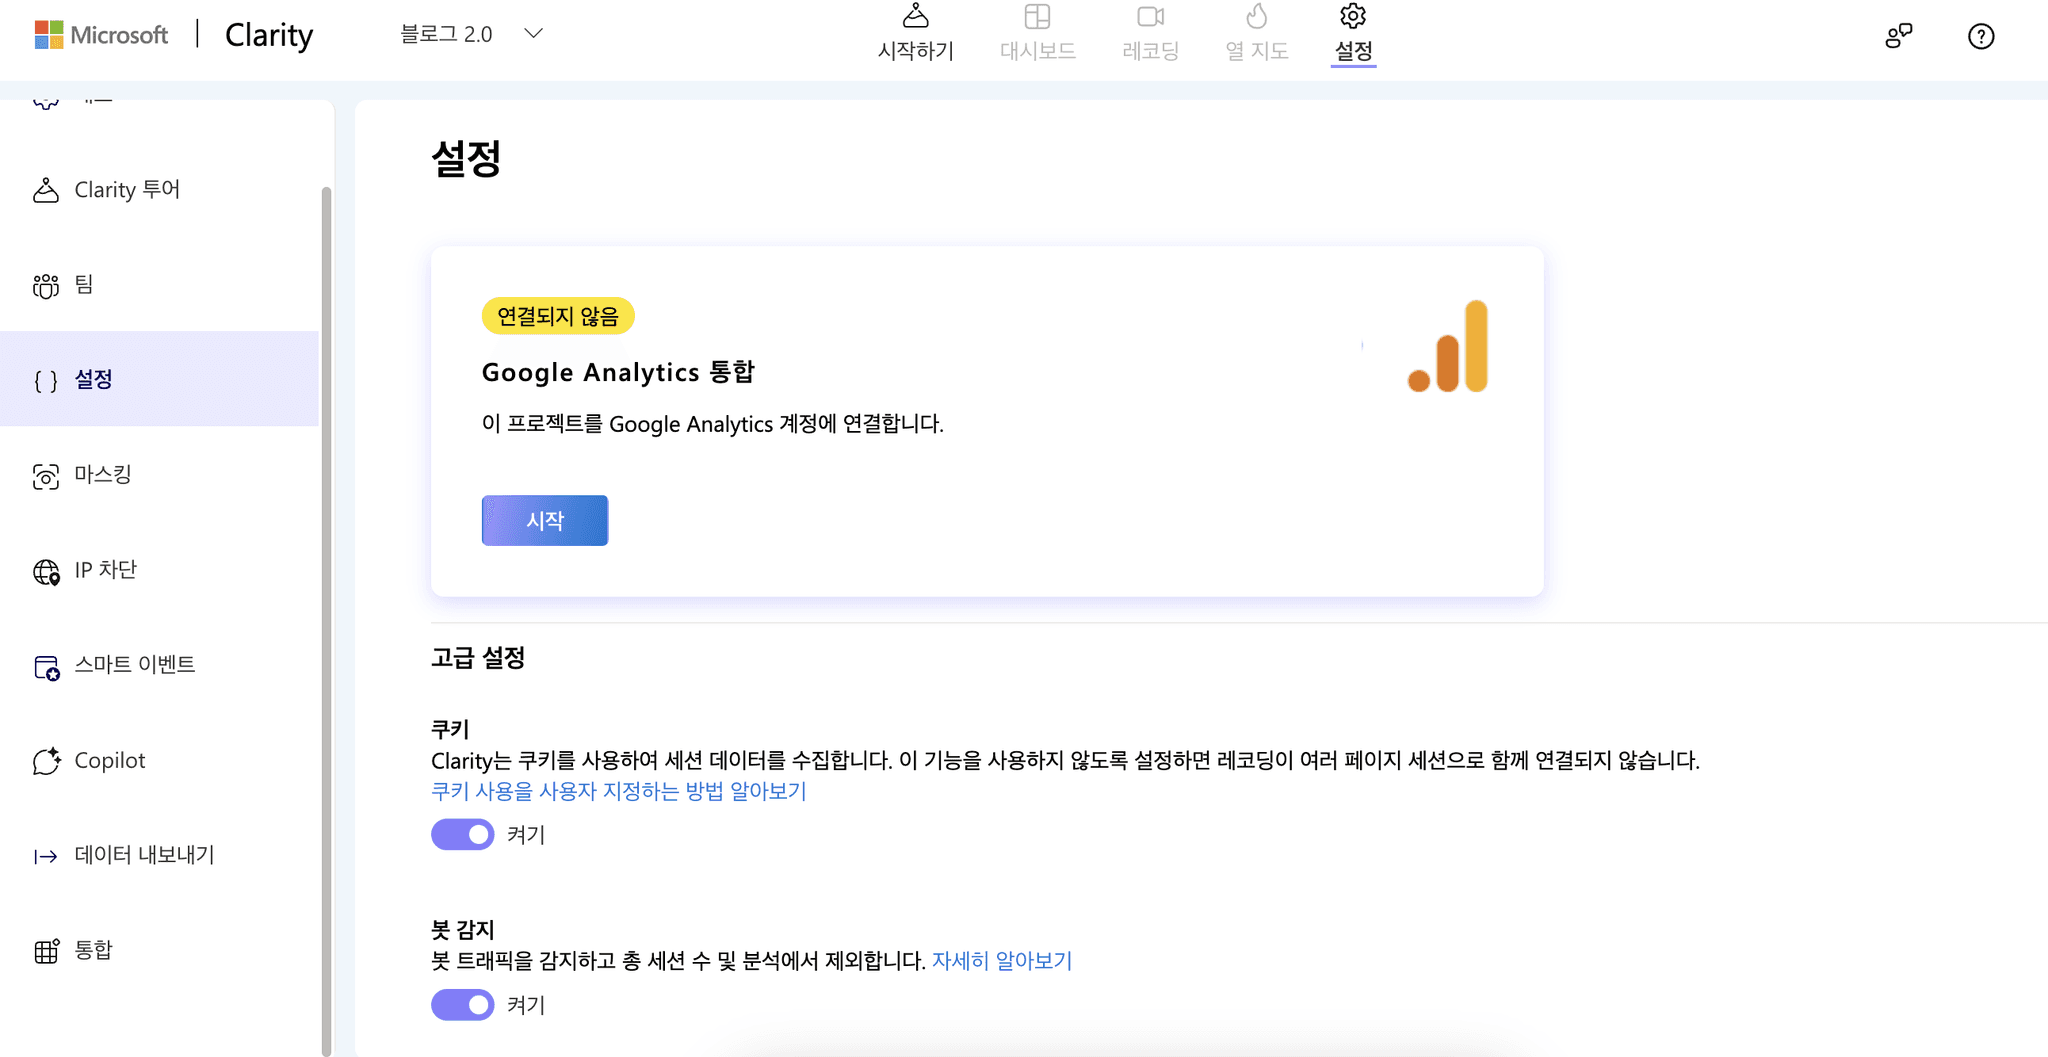Toggle the 쿠키 switch off

click(462, 834)
